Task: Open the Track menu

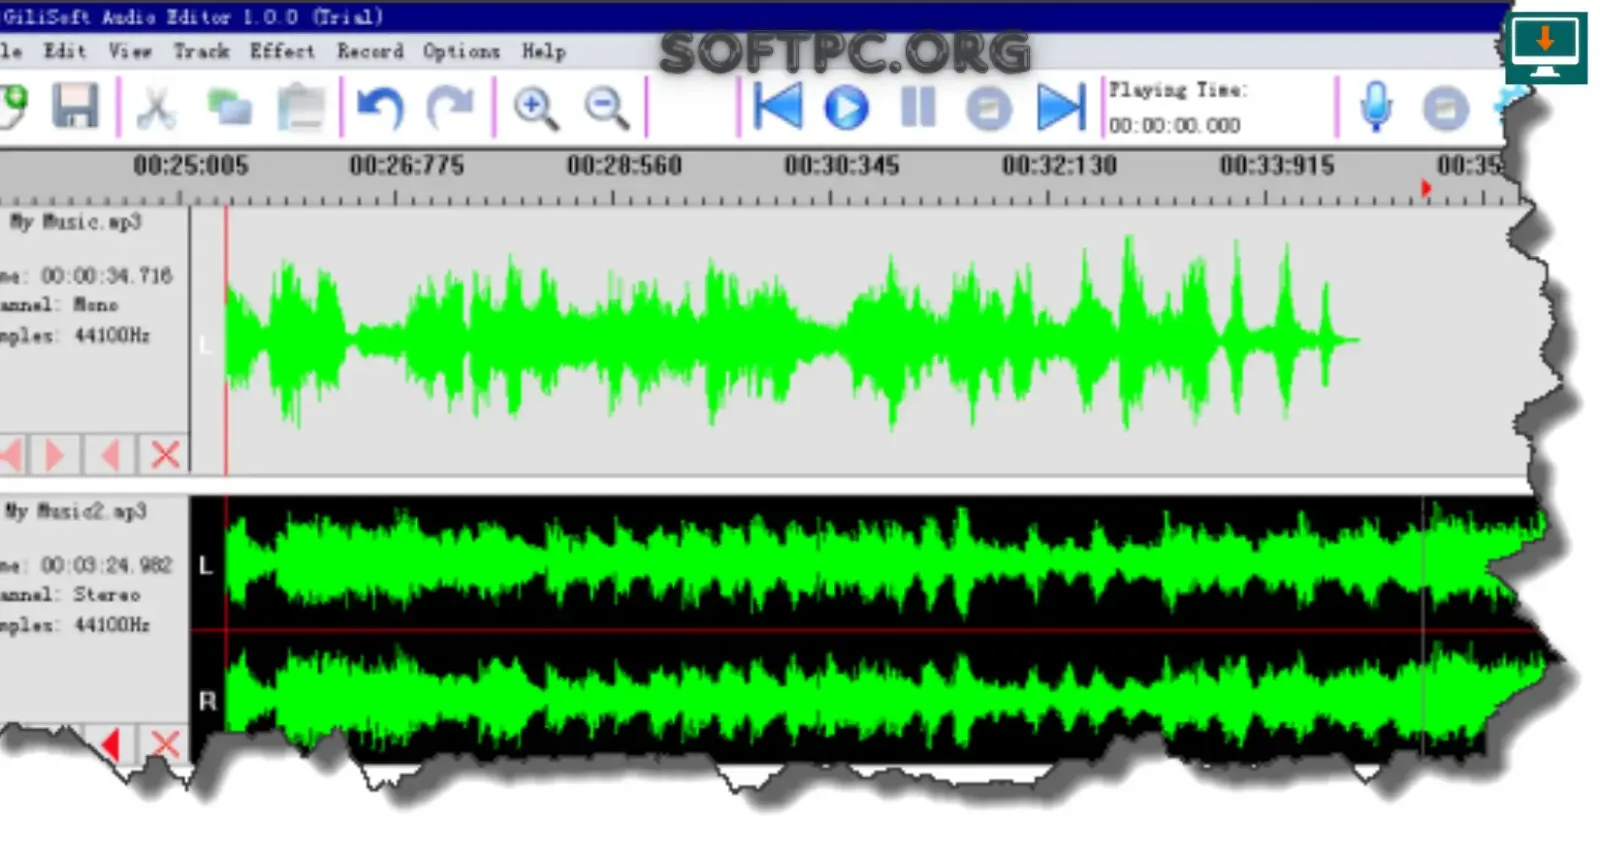Action: tap(201, 51)
